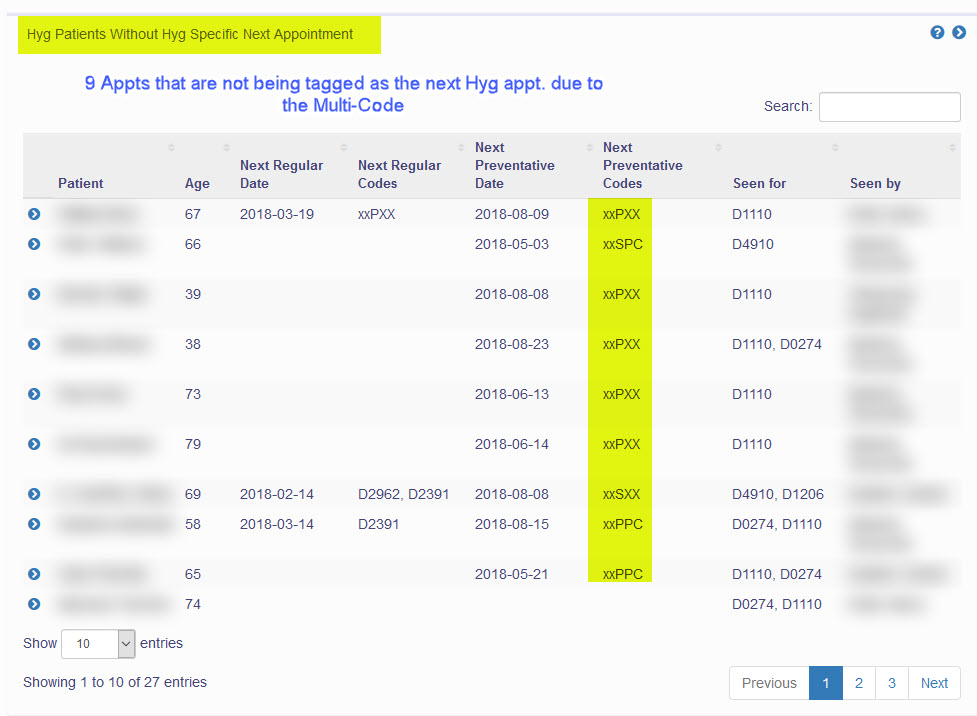Go to page 3 of results
The width and height of the screenshot is (977, 716).
click(x=891, y=683)
